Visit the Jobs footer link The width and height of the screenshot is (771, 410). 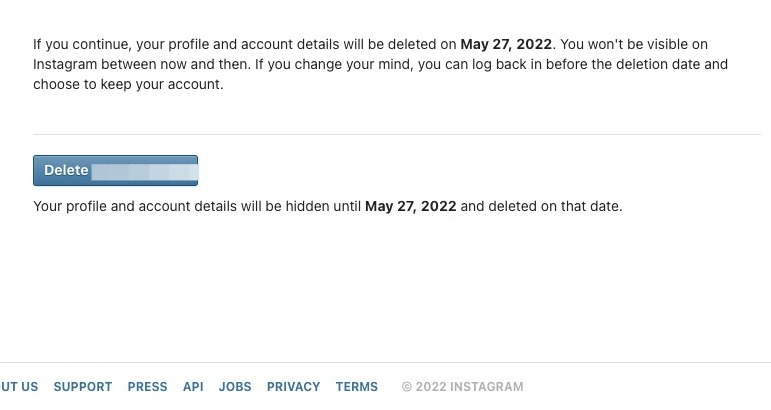tap(235, 387)
